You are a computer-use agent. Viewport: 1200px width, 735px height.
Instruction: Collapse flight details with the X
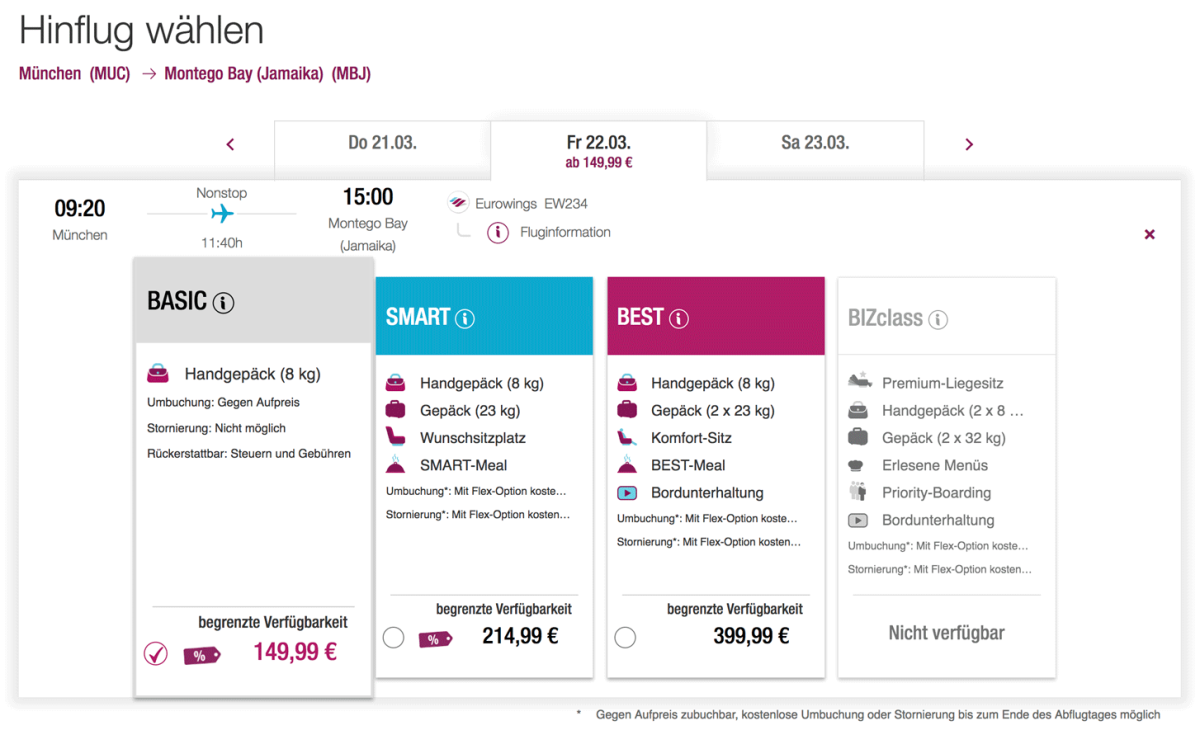pyautogui.click(x=1149, y=234)
